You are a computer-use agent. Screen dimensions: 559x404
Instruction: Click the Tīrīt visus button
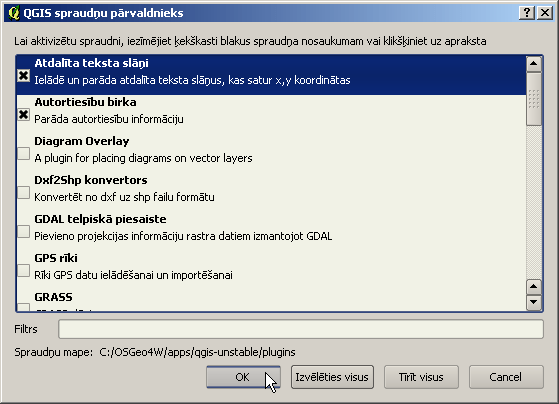pyautogui.click(x=421, y=377)
